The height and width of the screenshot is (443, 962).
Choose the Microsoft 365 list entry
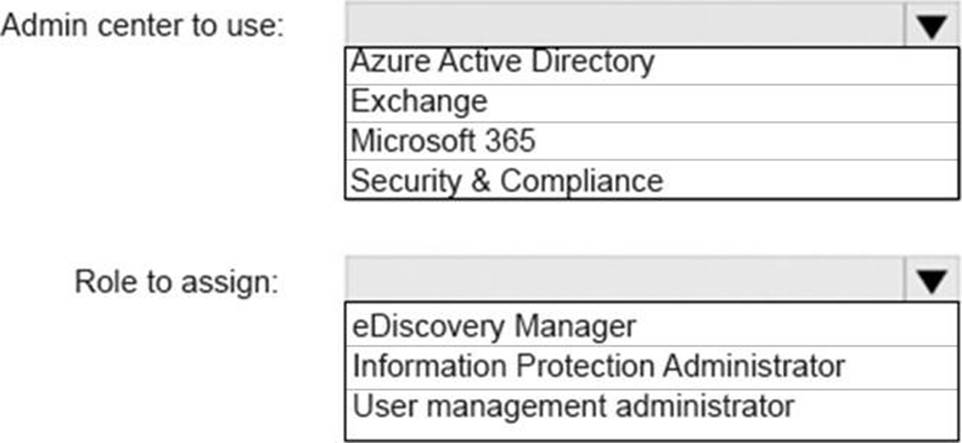[443, 141]
